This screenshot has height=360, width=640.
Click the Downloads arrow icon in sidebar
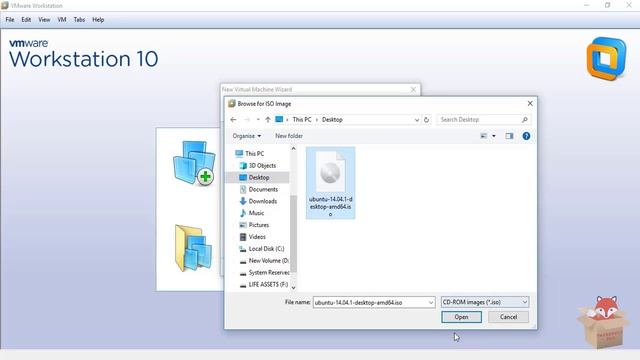[243, 201]
